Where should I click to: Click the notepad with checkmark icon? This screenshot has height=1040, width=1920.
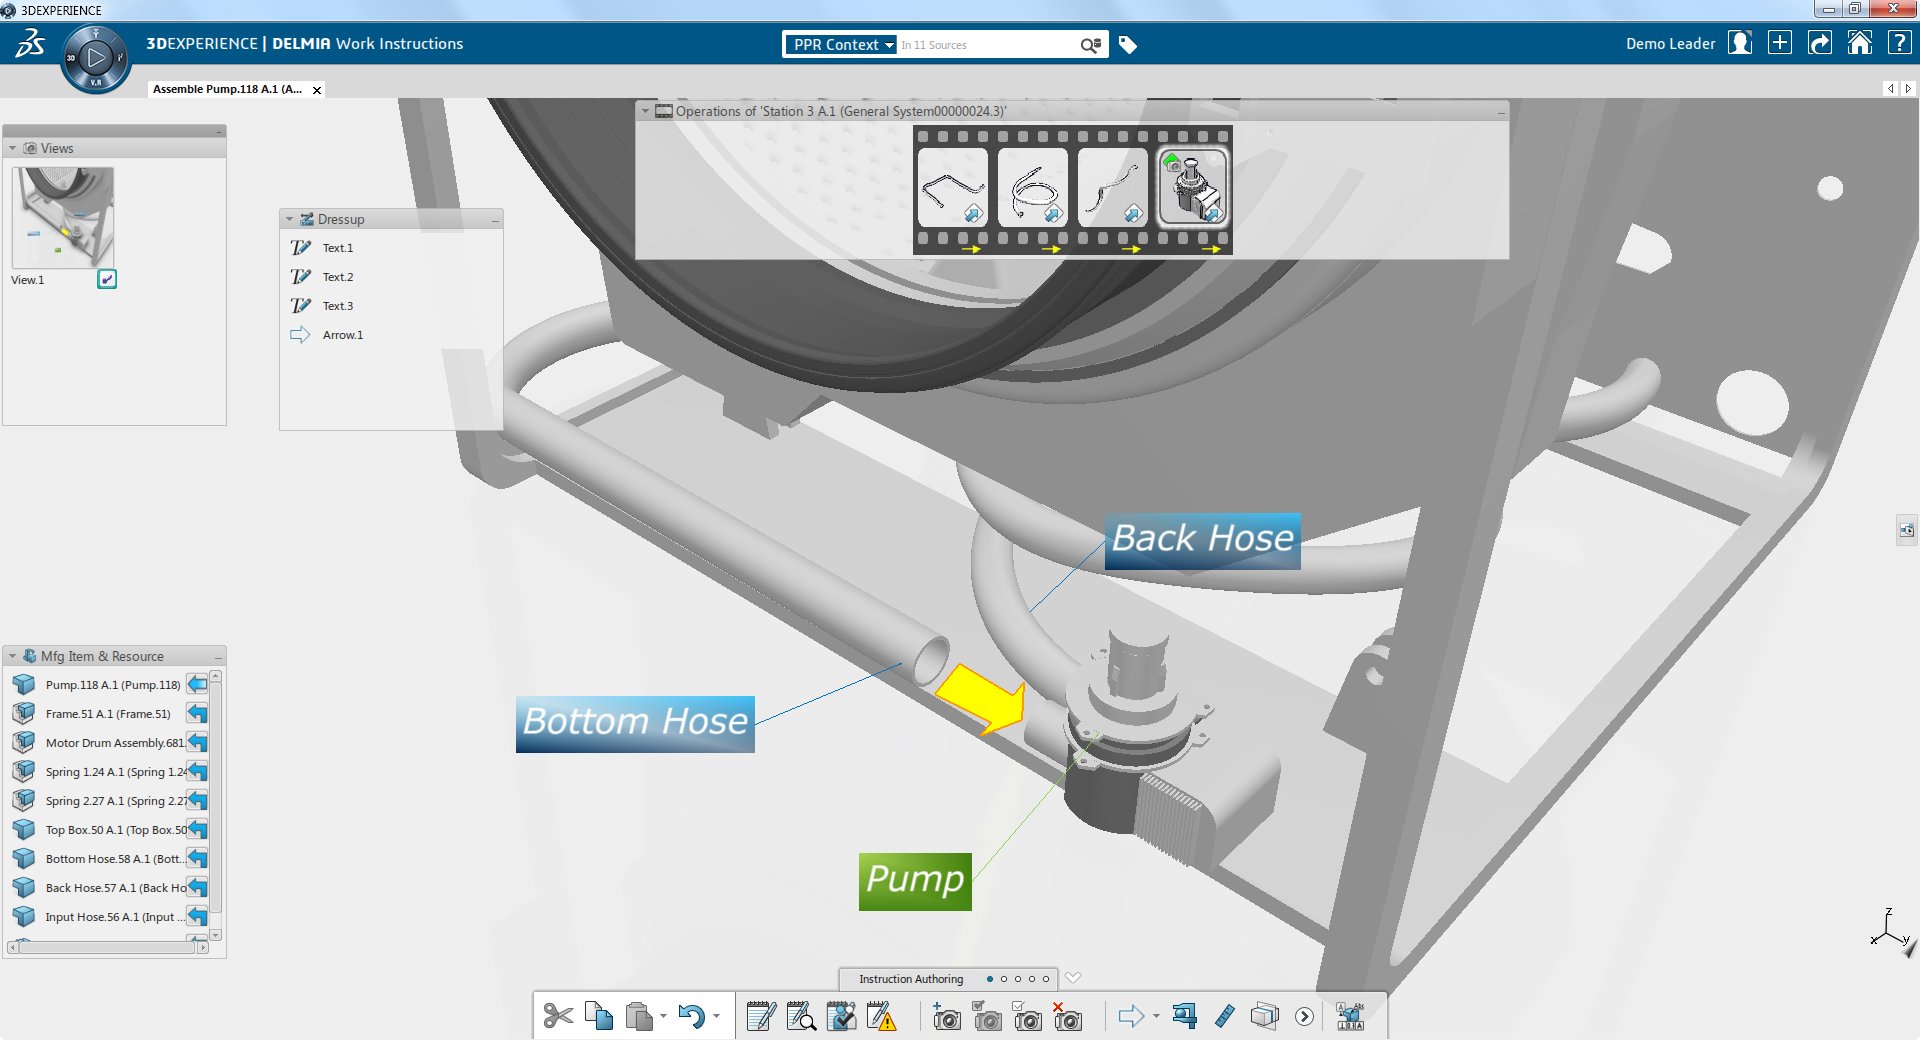pyautogui.click(x=841, y=1017)
